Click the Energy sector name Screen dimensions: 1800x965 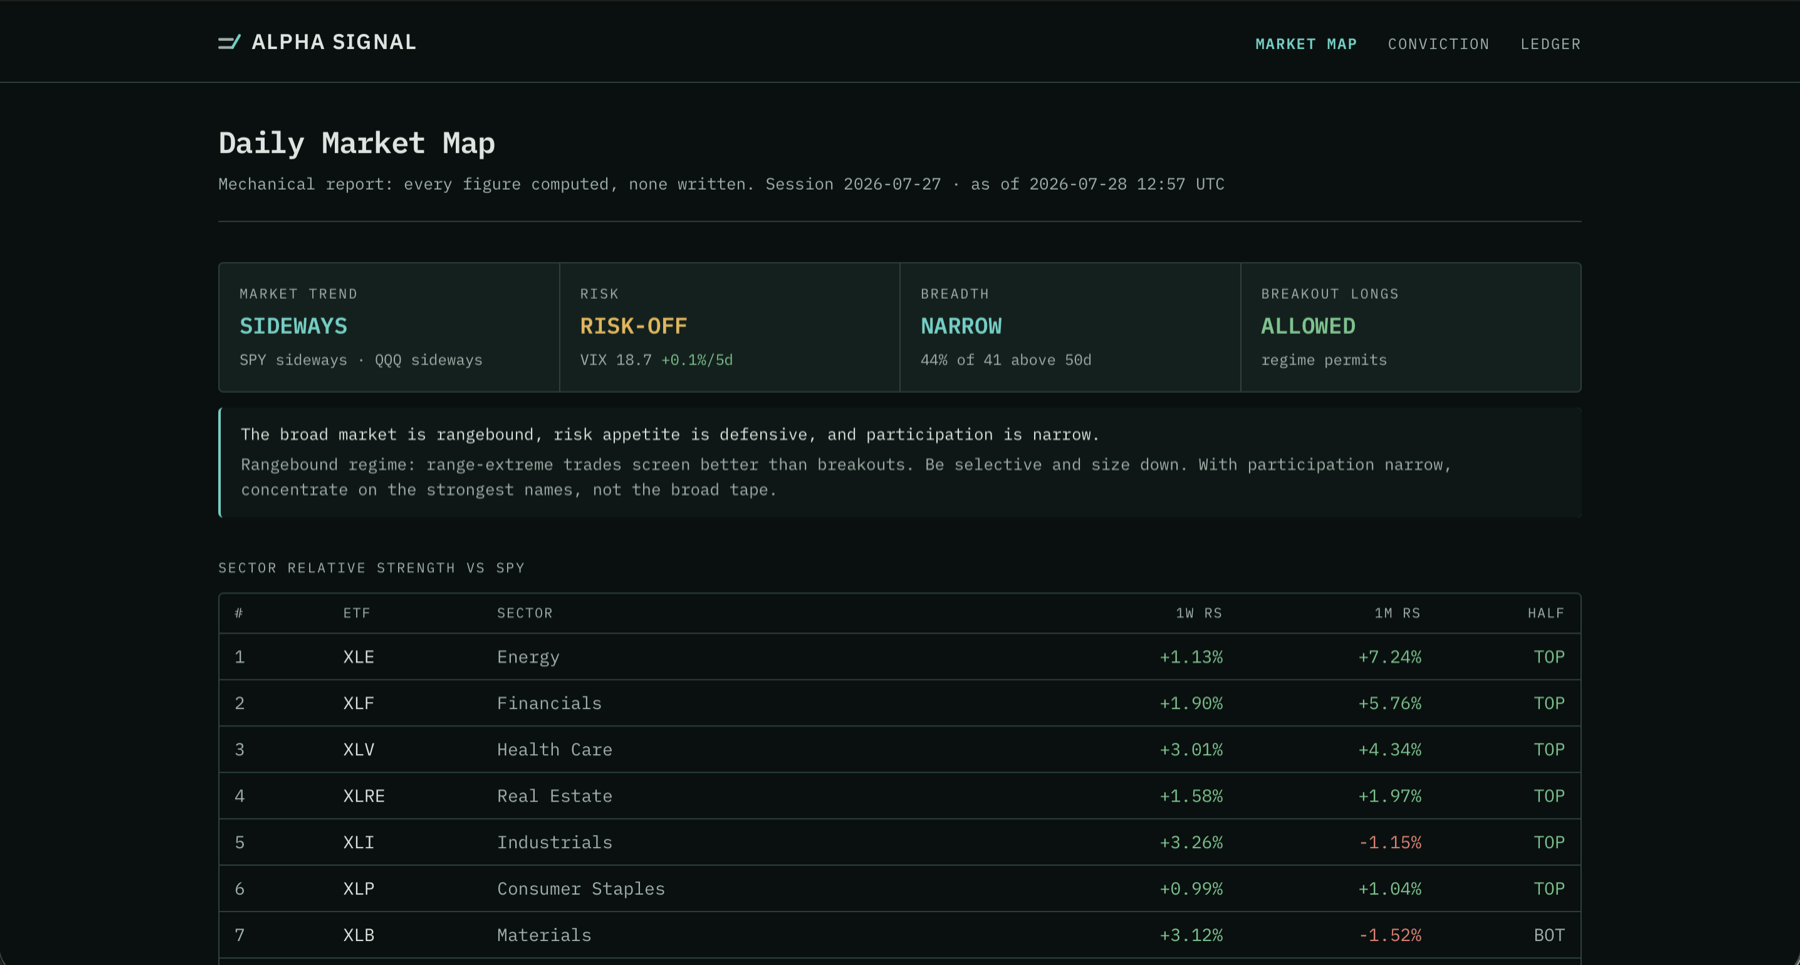[x=528, y=657]
